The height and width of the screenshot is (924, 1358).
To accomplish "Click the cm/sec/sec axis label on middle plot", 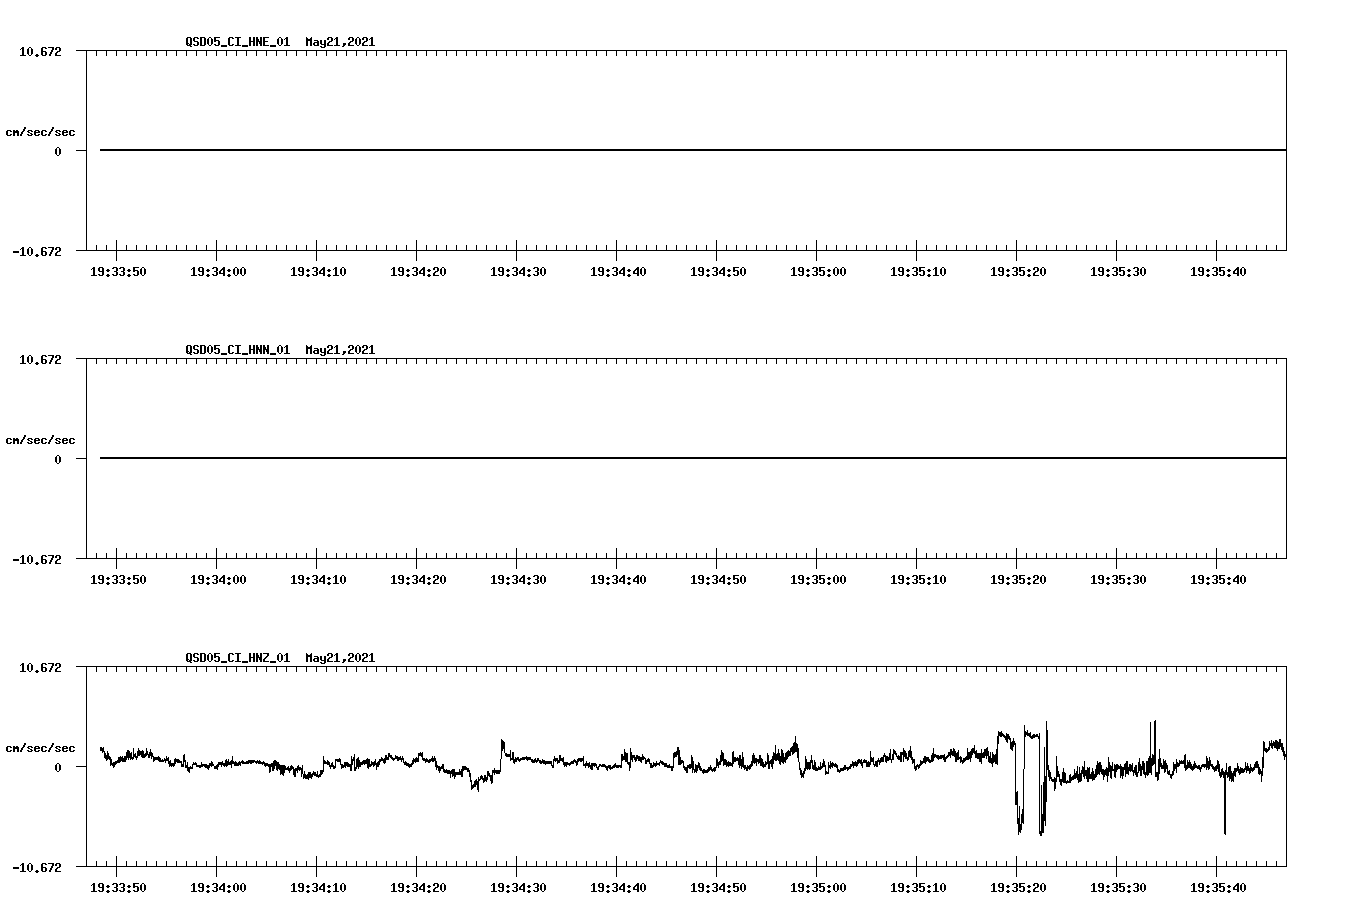I will [x=40, y=439].
